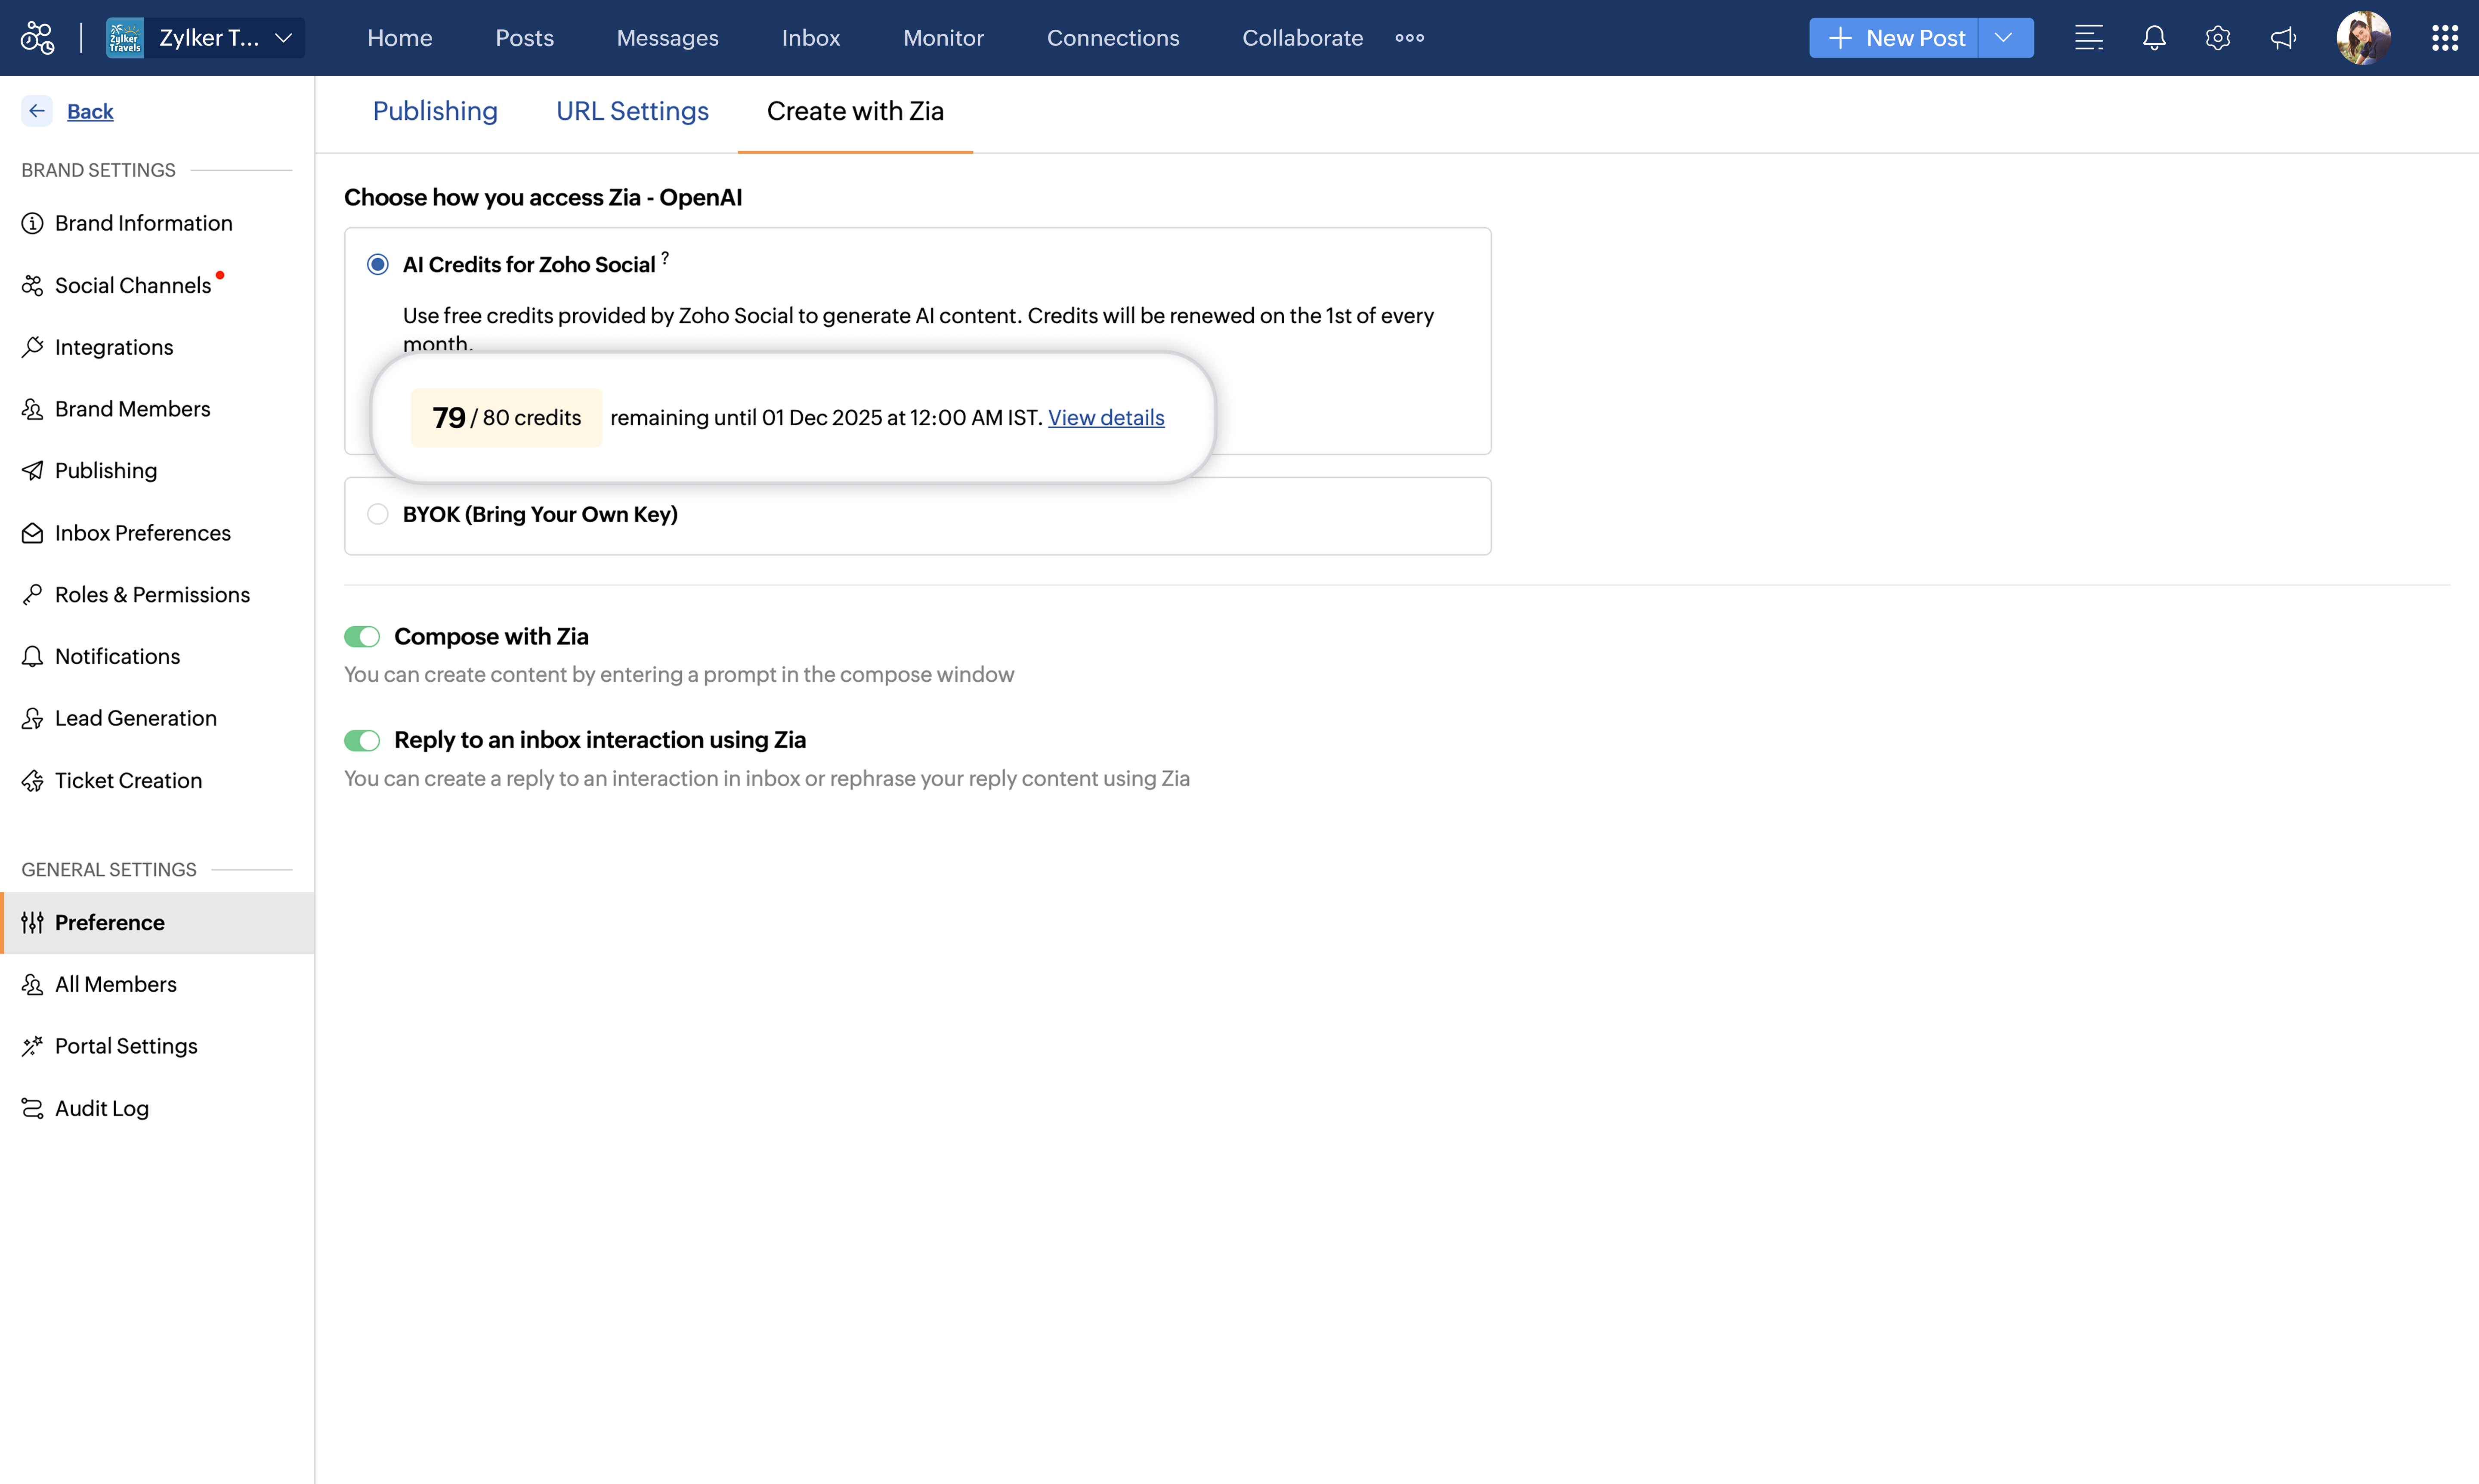The width and height of the screenshot is (2479, 1484).
Task: Click the notifications bell icon
Action: click(x=2154, y=38)
